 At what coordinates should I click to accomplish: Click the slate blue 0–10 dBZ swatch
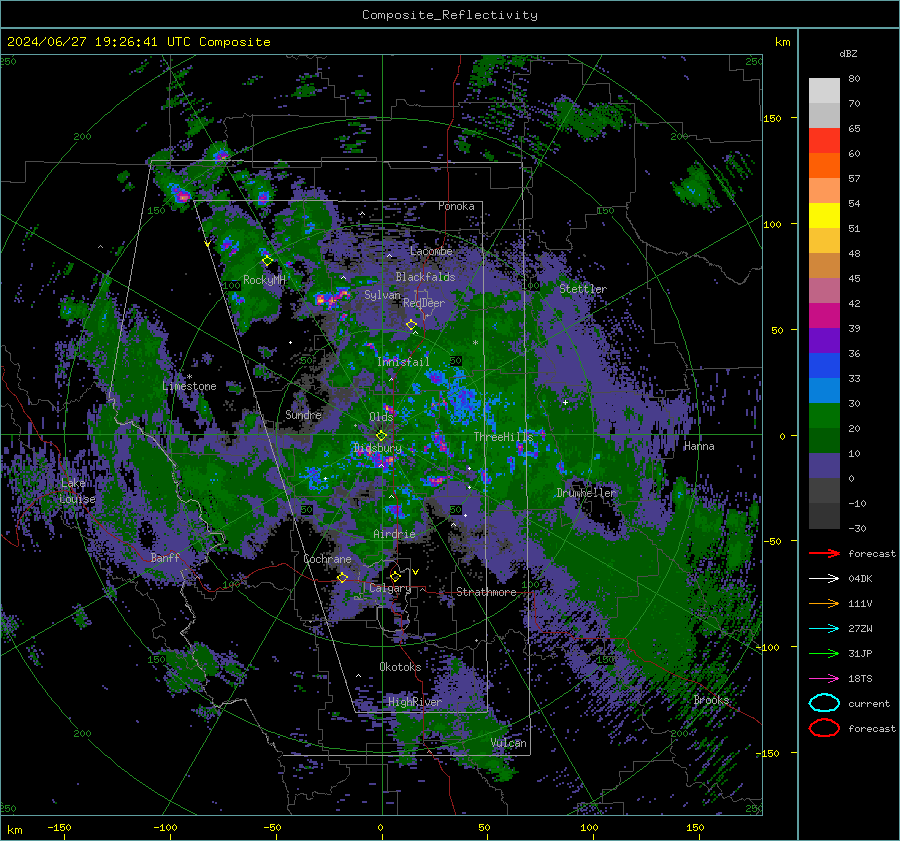(x=824, y=466)
